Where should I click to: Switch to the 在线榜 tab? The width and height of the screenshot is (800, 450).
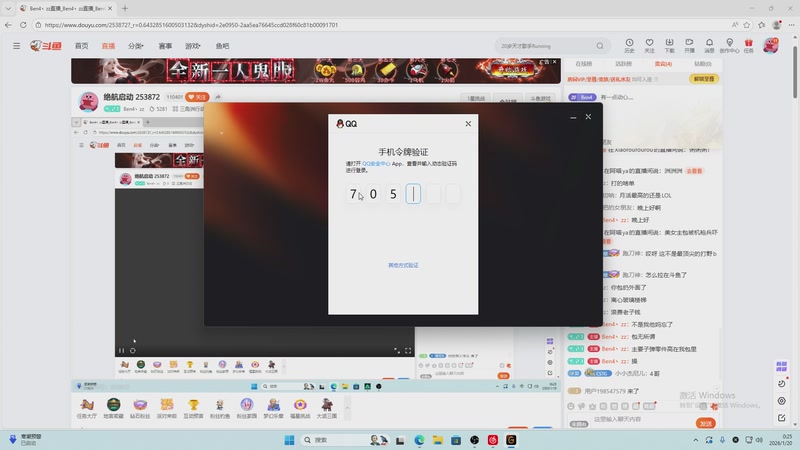tap(584, 64)
